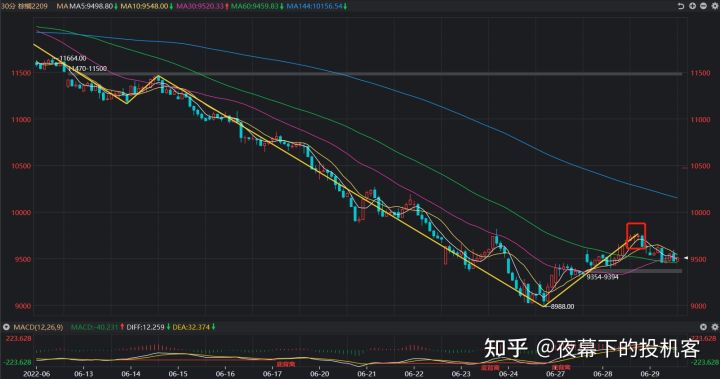Click the current price marker beside right-axis 9500
Screen dimensions: 720x379
686,259
